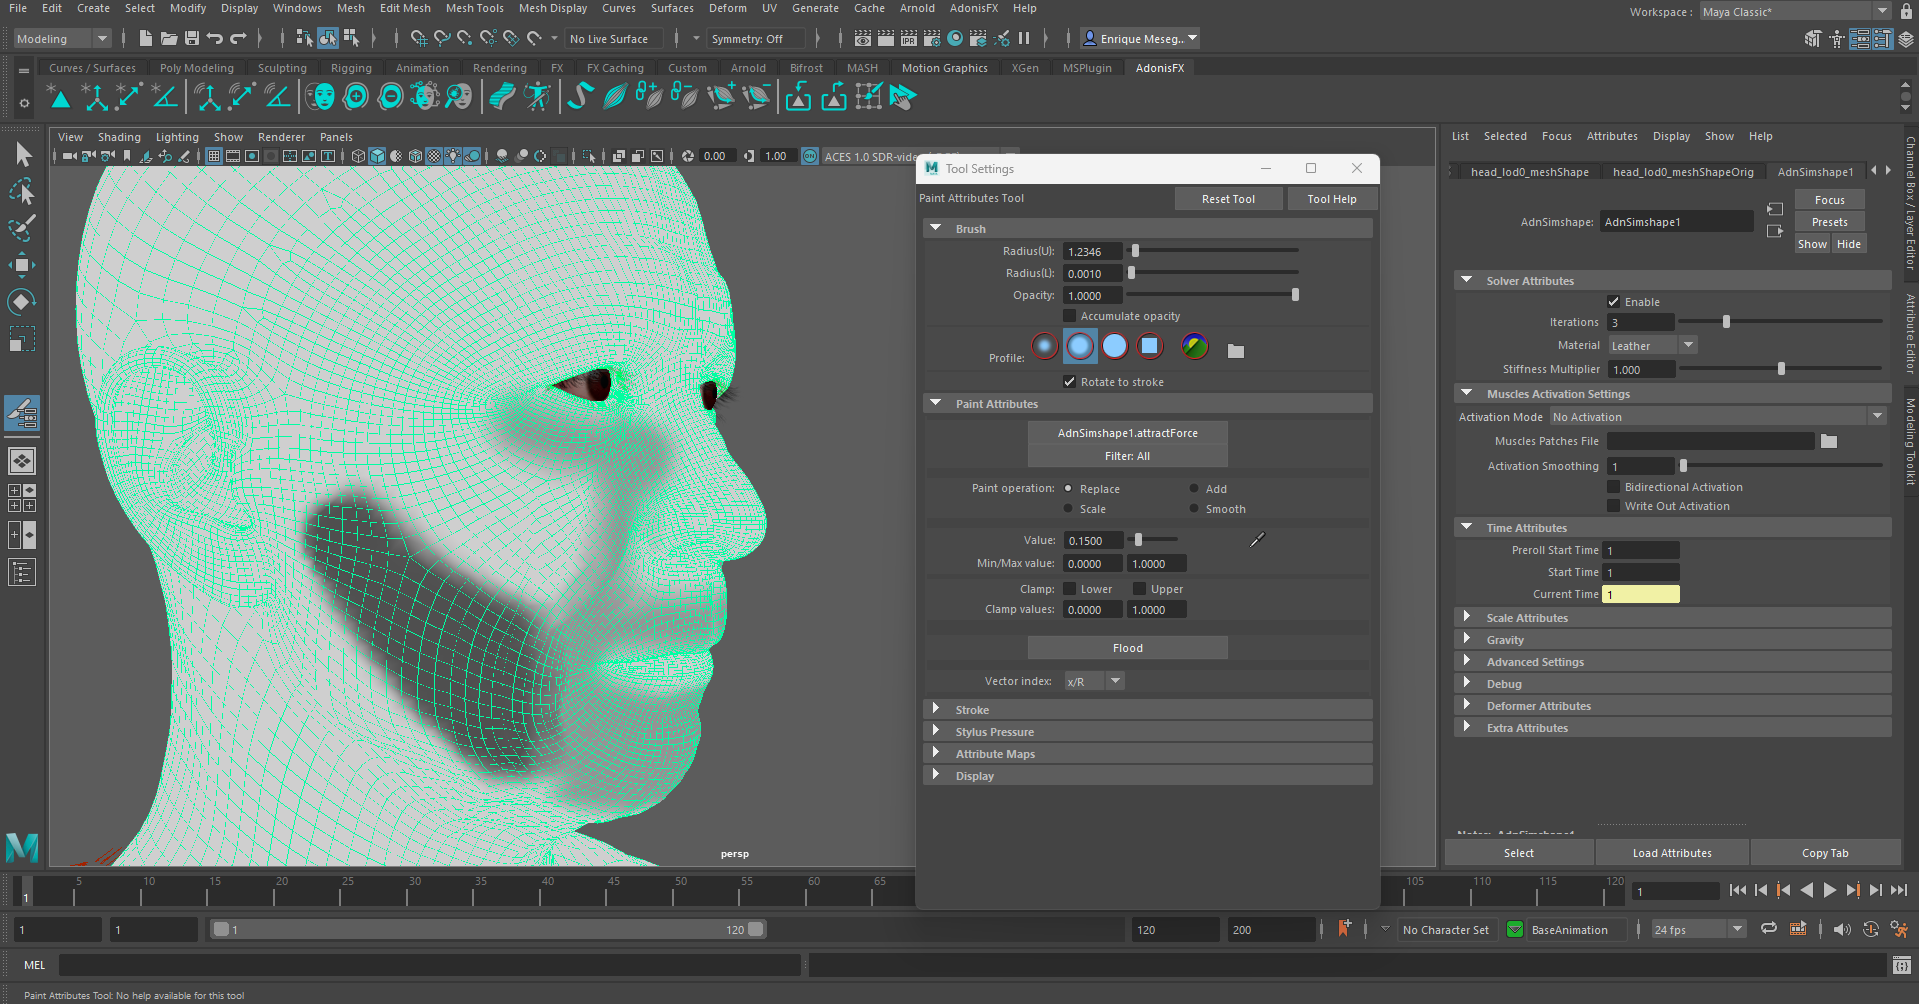Select the Rotate tool in toolbox
The height and width of the screenshot is (1004, 1919).
pos(23,302)
